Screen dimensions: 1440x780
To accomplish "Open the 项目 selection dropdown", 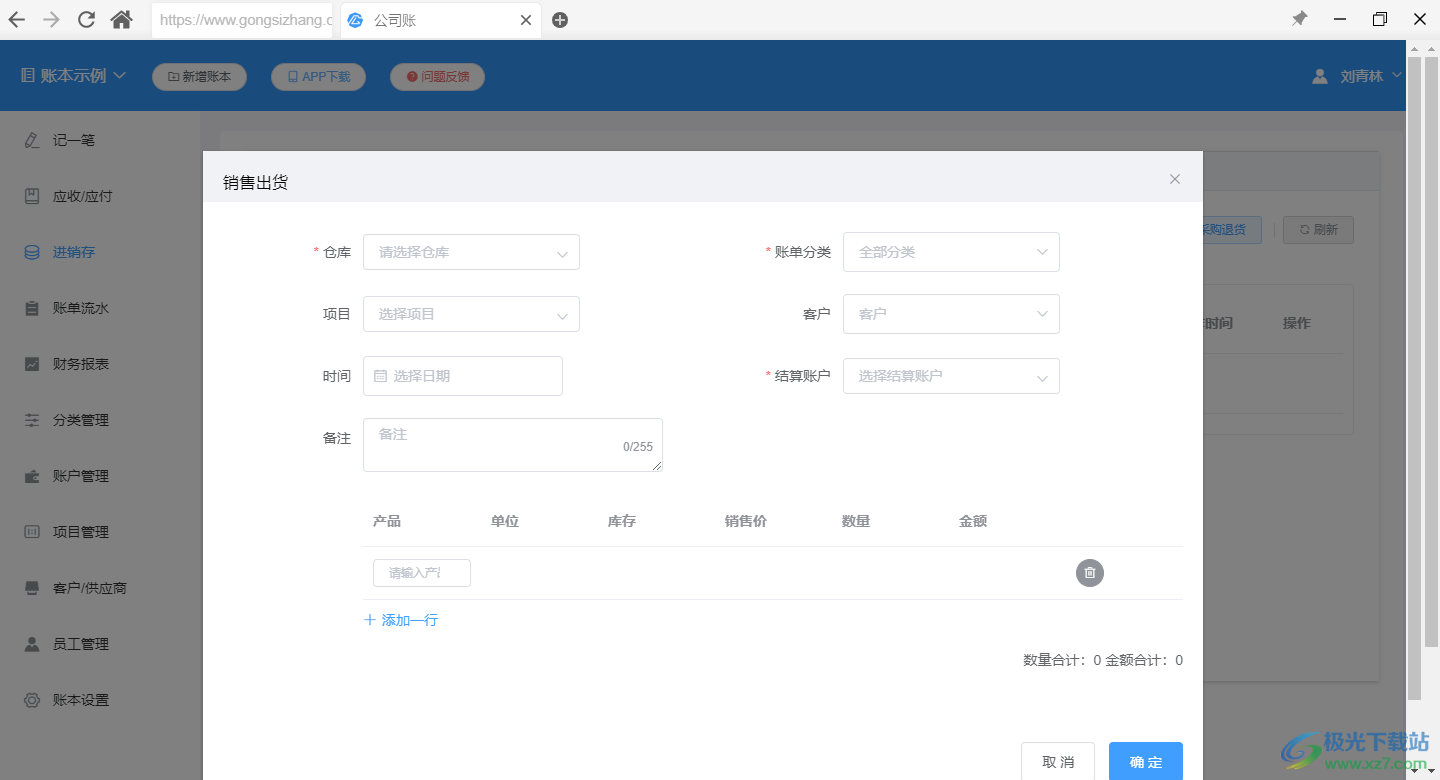I will click(471, 314).
